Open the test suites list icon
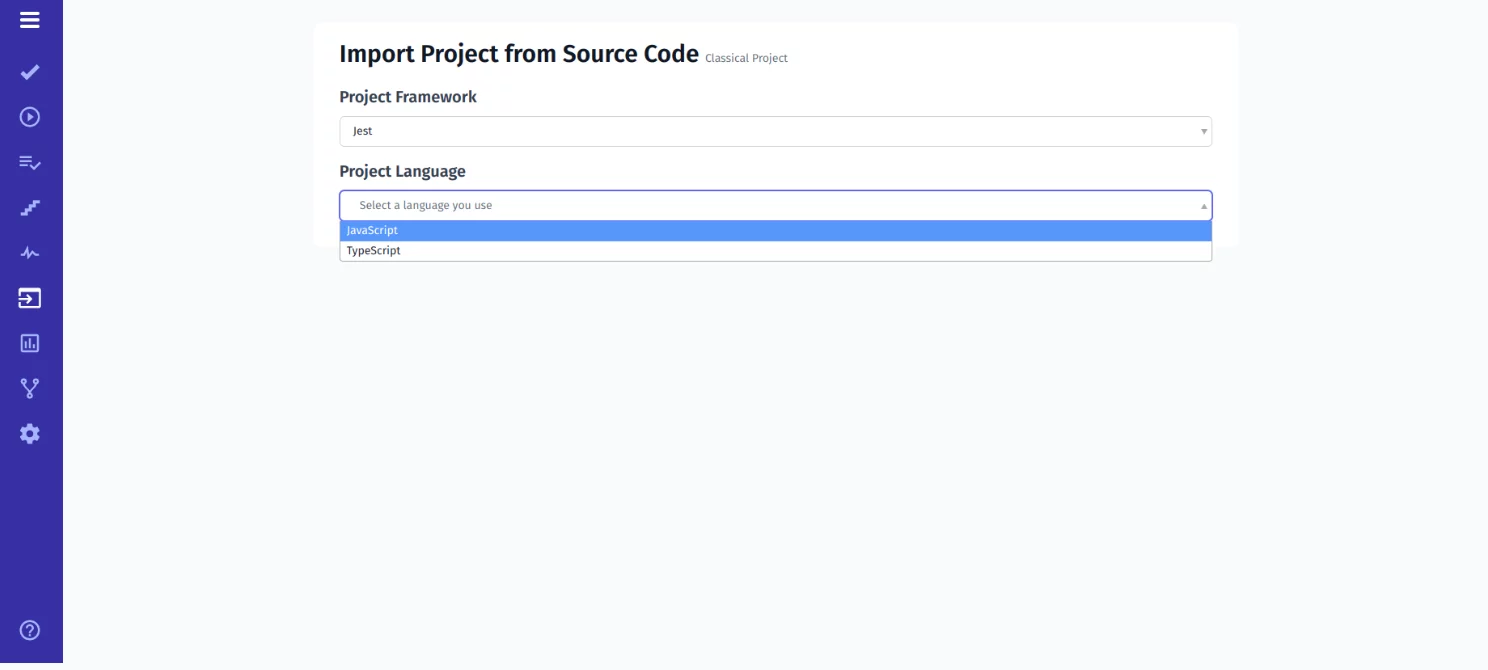This screenshot has width=1488, height=670. pos(30,162)
